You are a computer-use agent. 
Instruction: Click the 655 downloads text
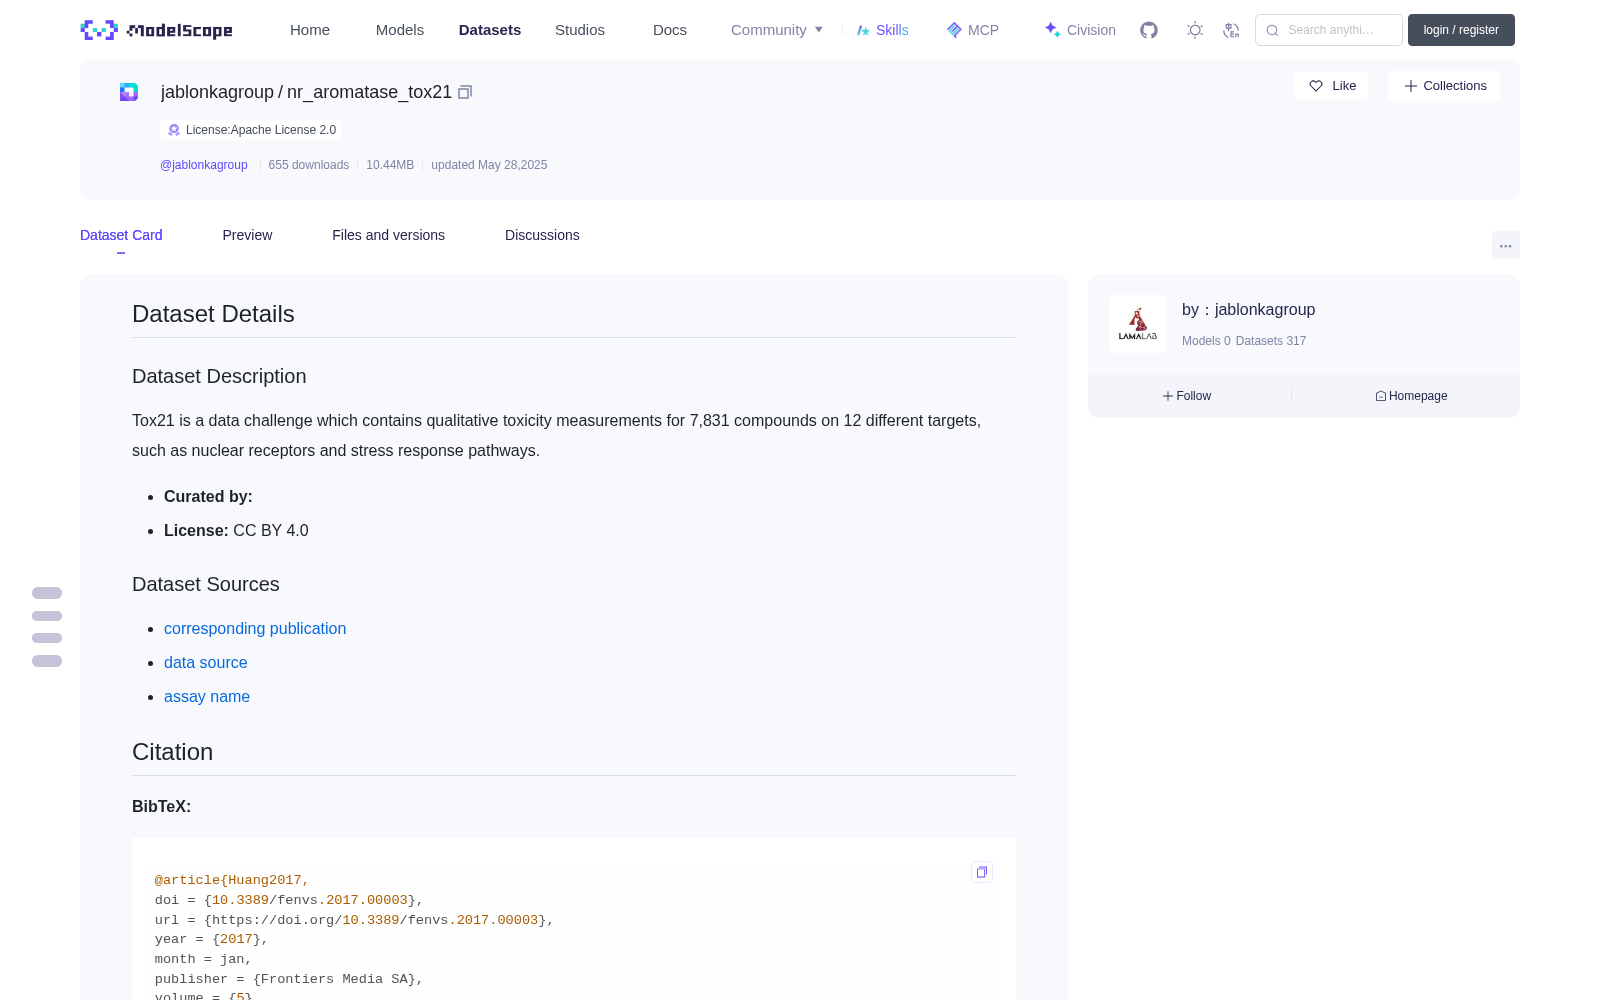[x=309, y=165]
